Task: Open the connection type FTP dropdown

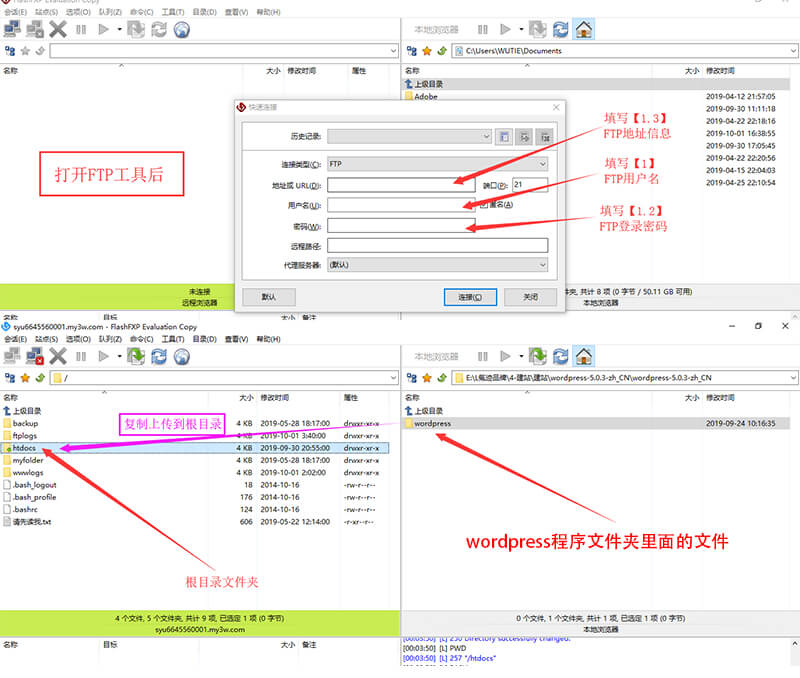Action: 437,164
